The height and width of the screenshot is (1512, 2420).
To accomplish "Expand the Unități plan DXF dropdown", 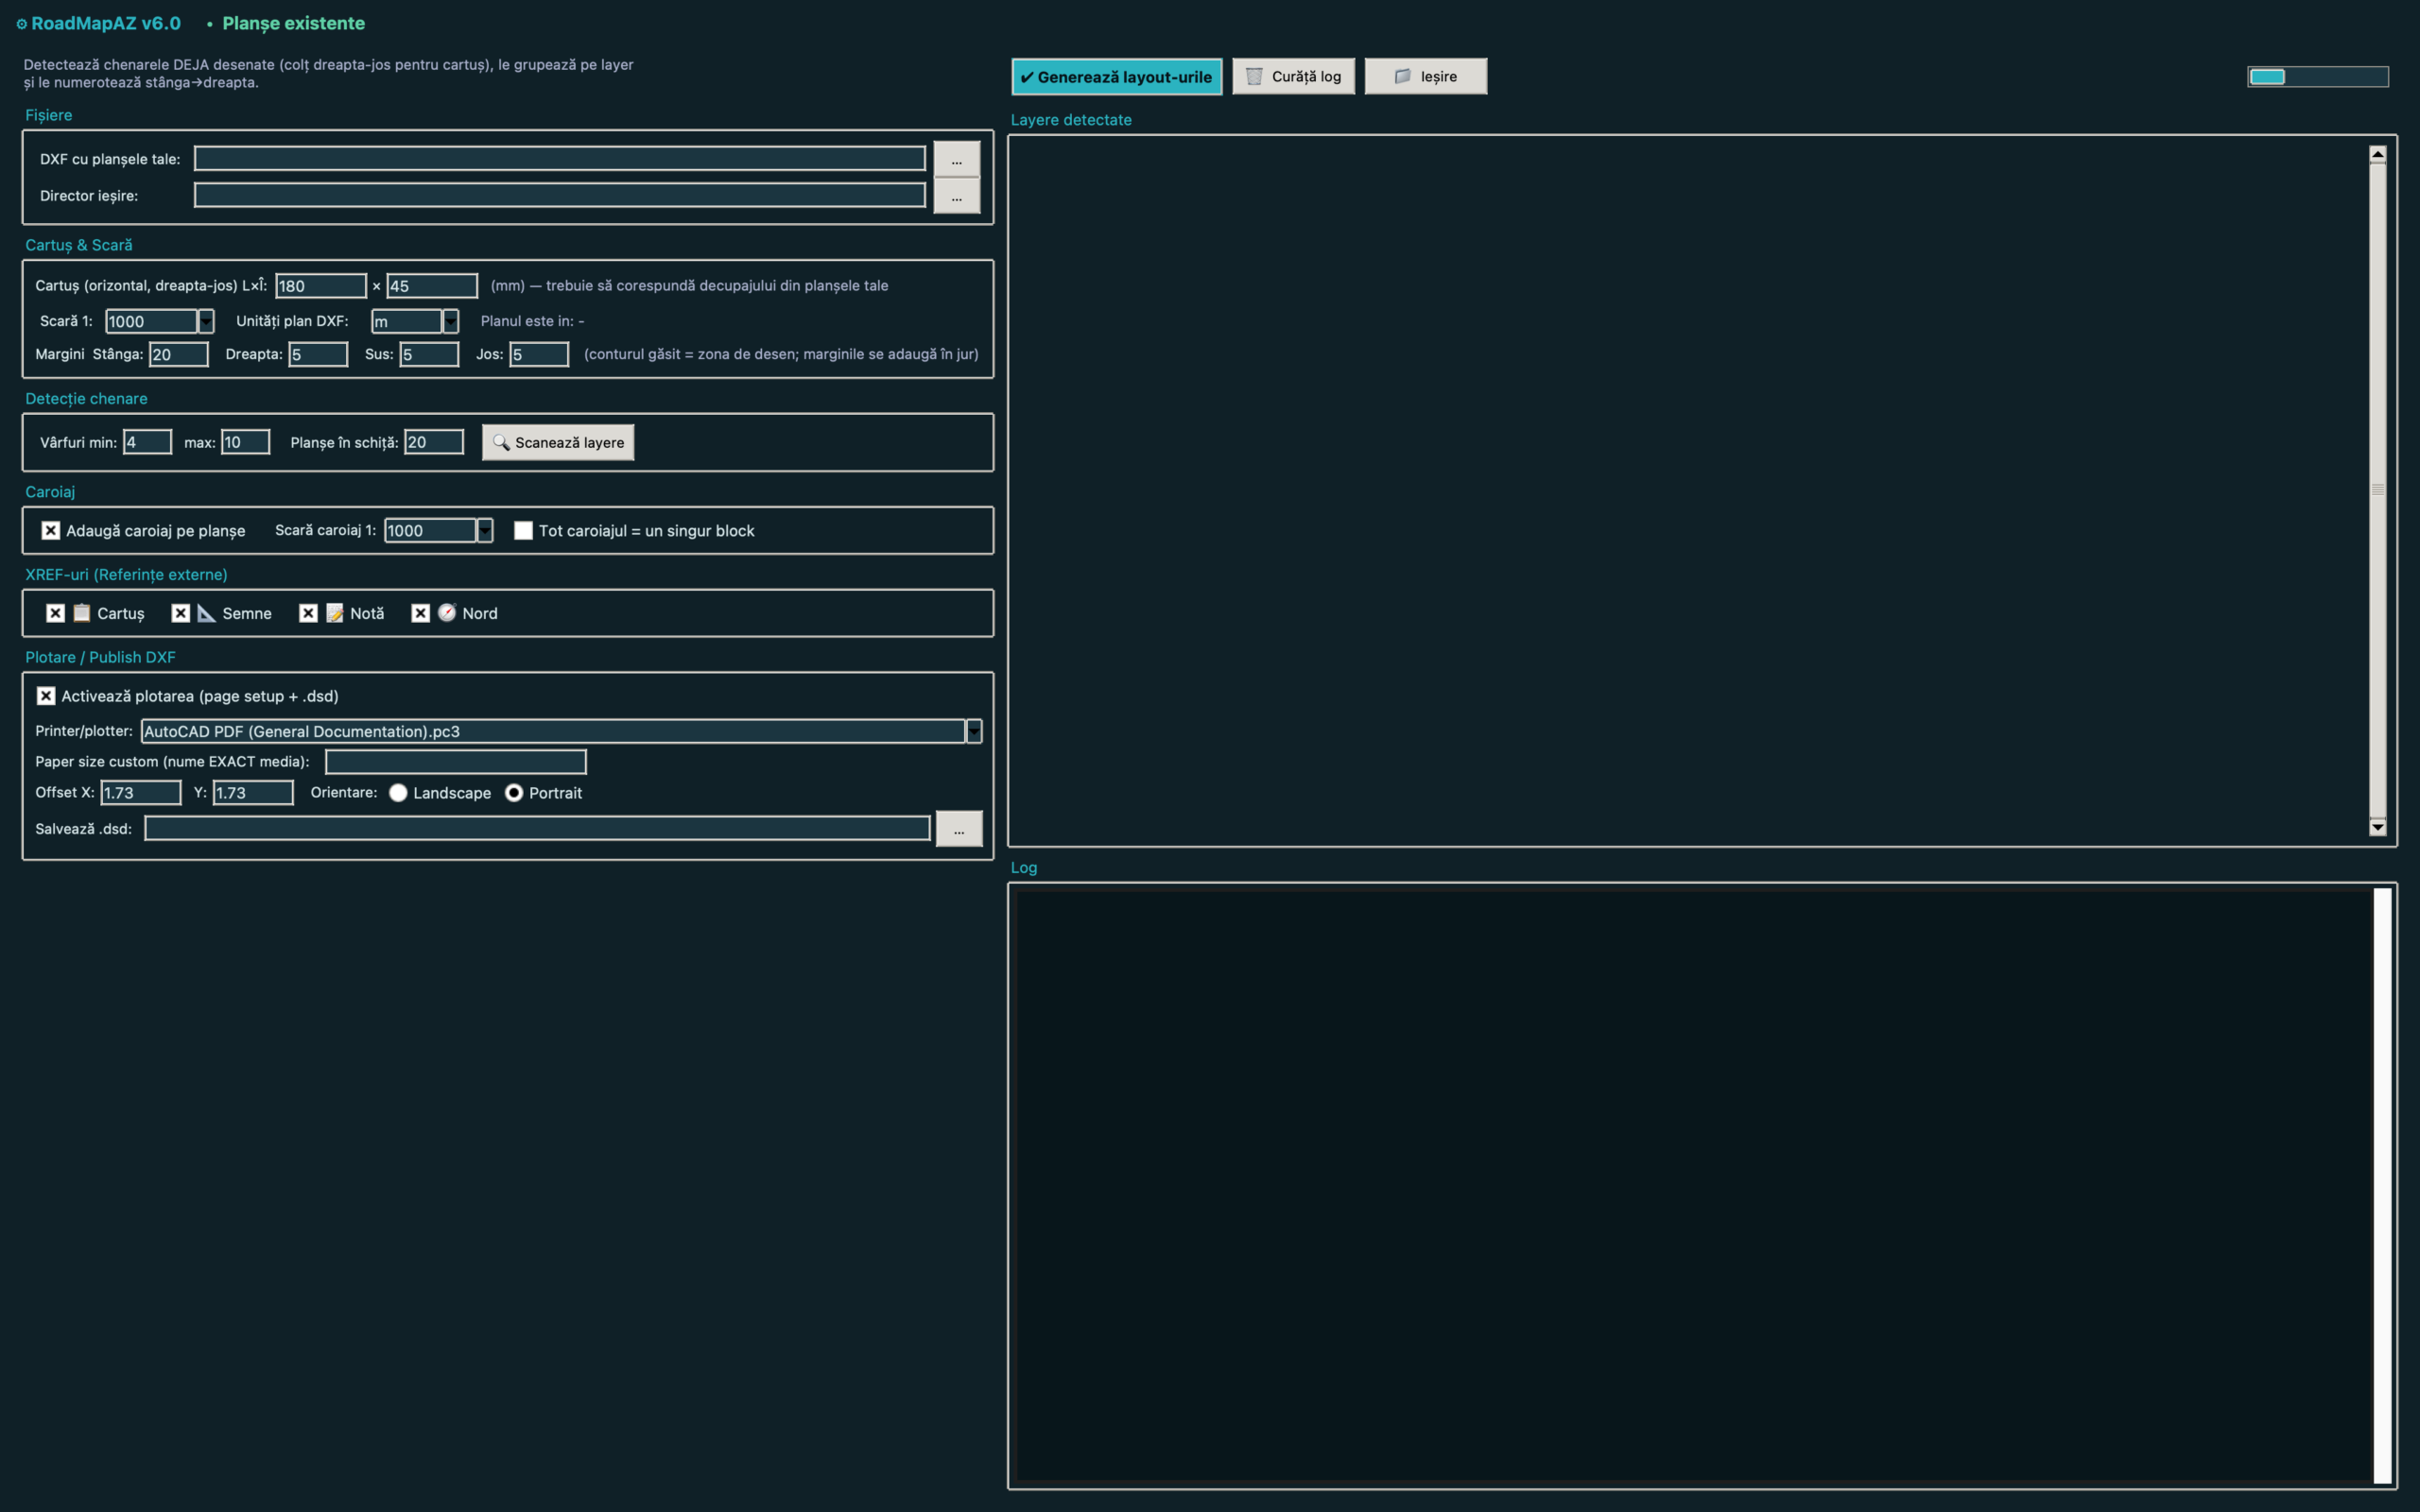I will pyautogui.click(x=451, y=321).
